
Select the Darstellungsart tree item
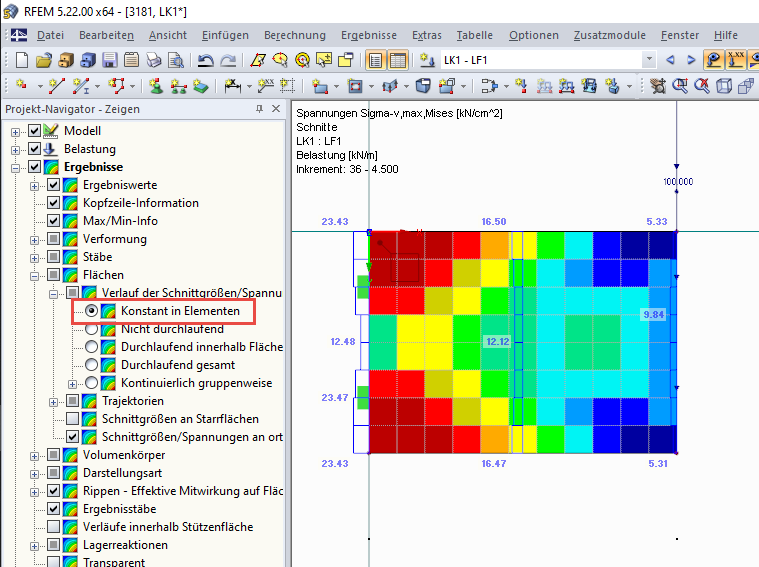(122, 473)
